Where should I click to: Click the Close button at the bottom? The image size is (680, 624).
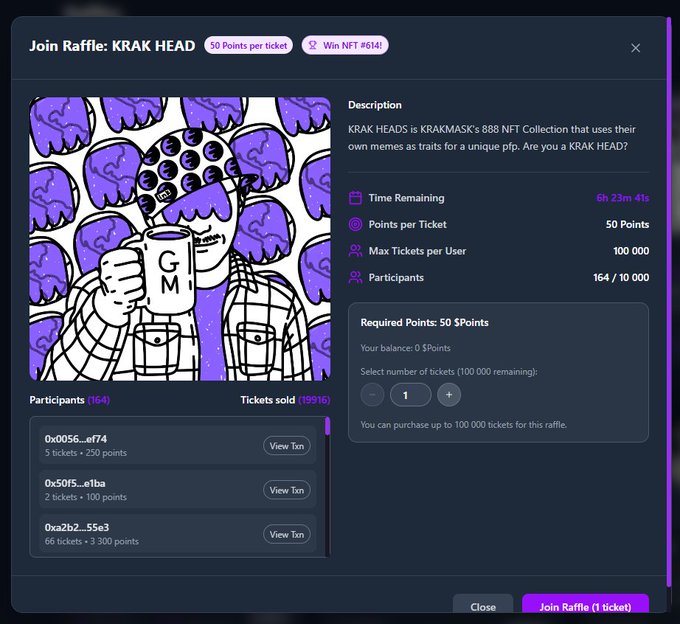pyautogui.click(x=483, y=605)
